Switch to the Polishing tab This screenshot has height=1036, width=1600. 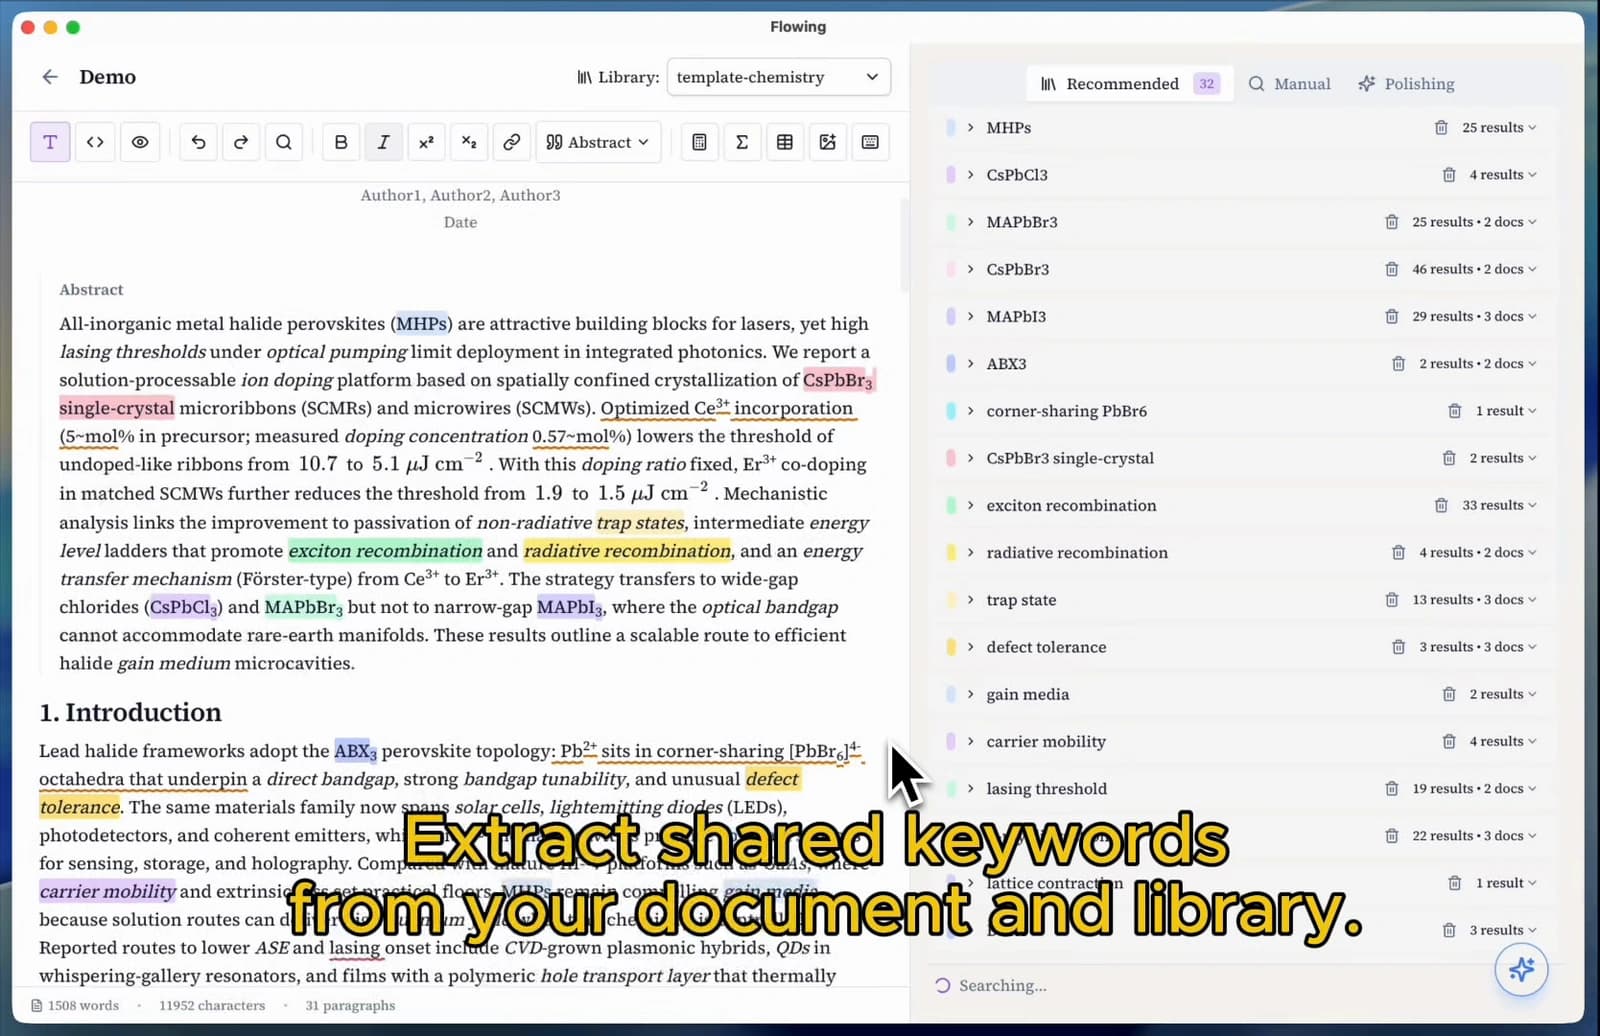pos(1405,84)
